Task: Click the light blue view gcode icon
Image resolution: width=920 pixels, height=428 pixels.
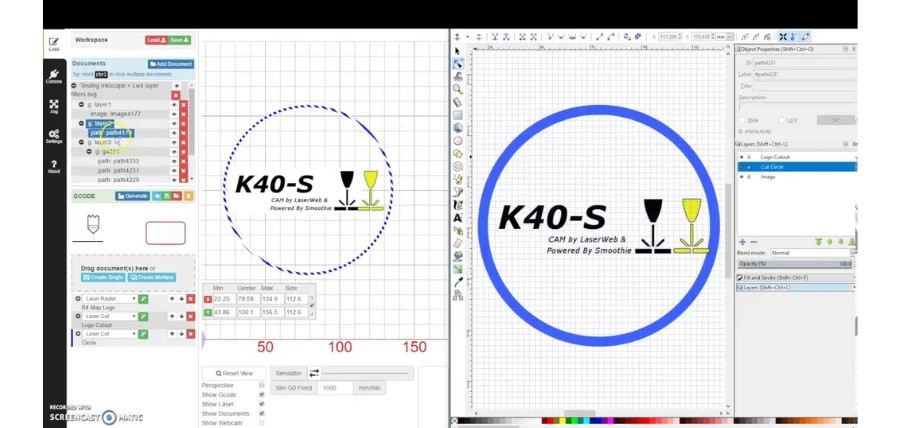Action: coord(157,196)
